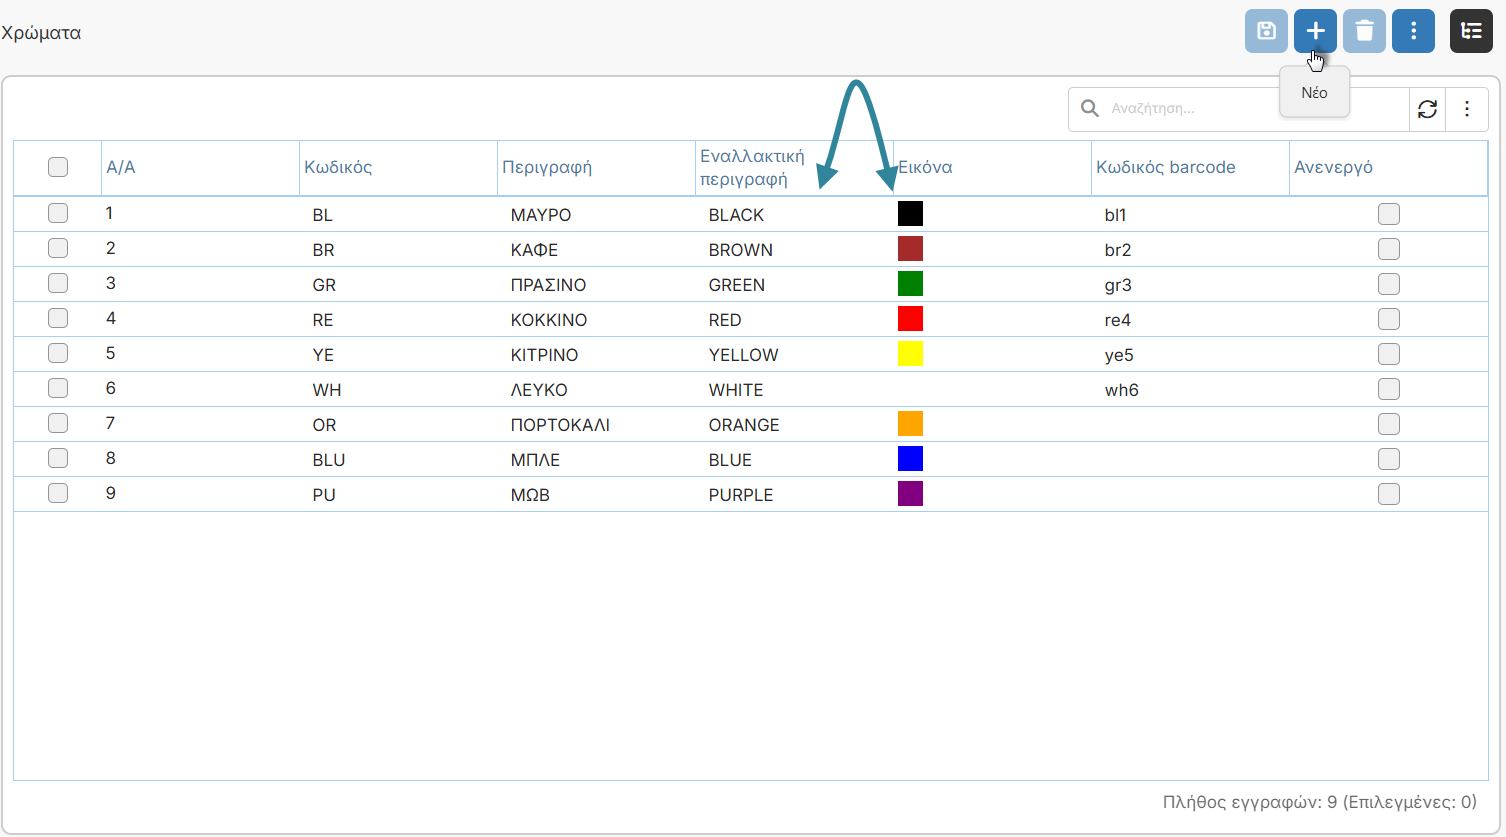Screen dimensions: 1506x837
Task: Click the red color swatch
Action: pos(910,318)
